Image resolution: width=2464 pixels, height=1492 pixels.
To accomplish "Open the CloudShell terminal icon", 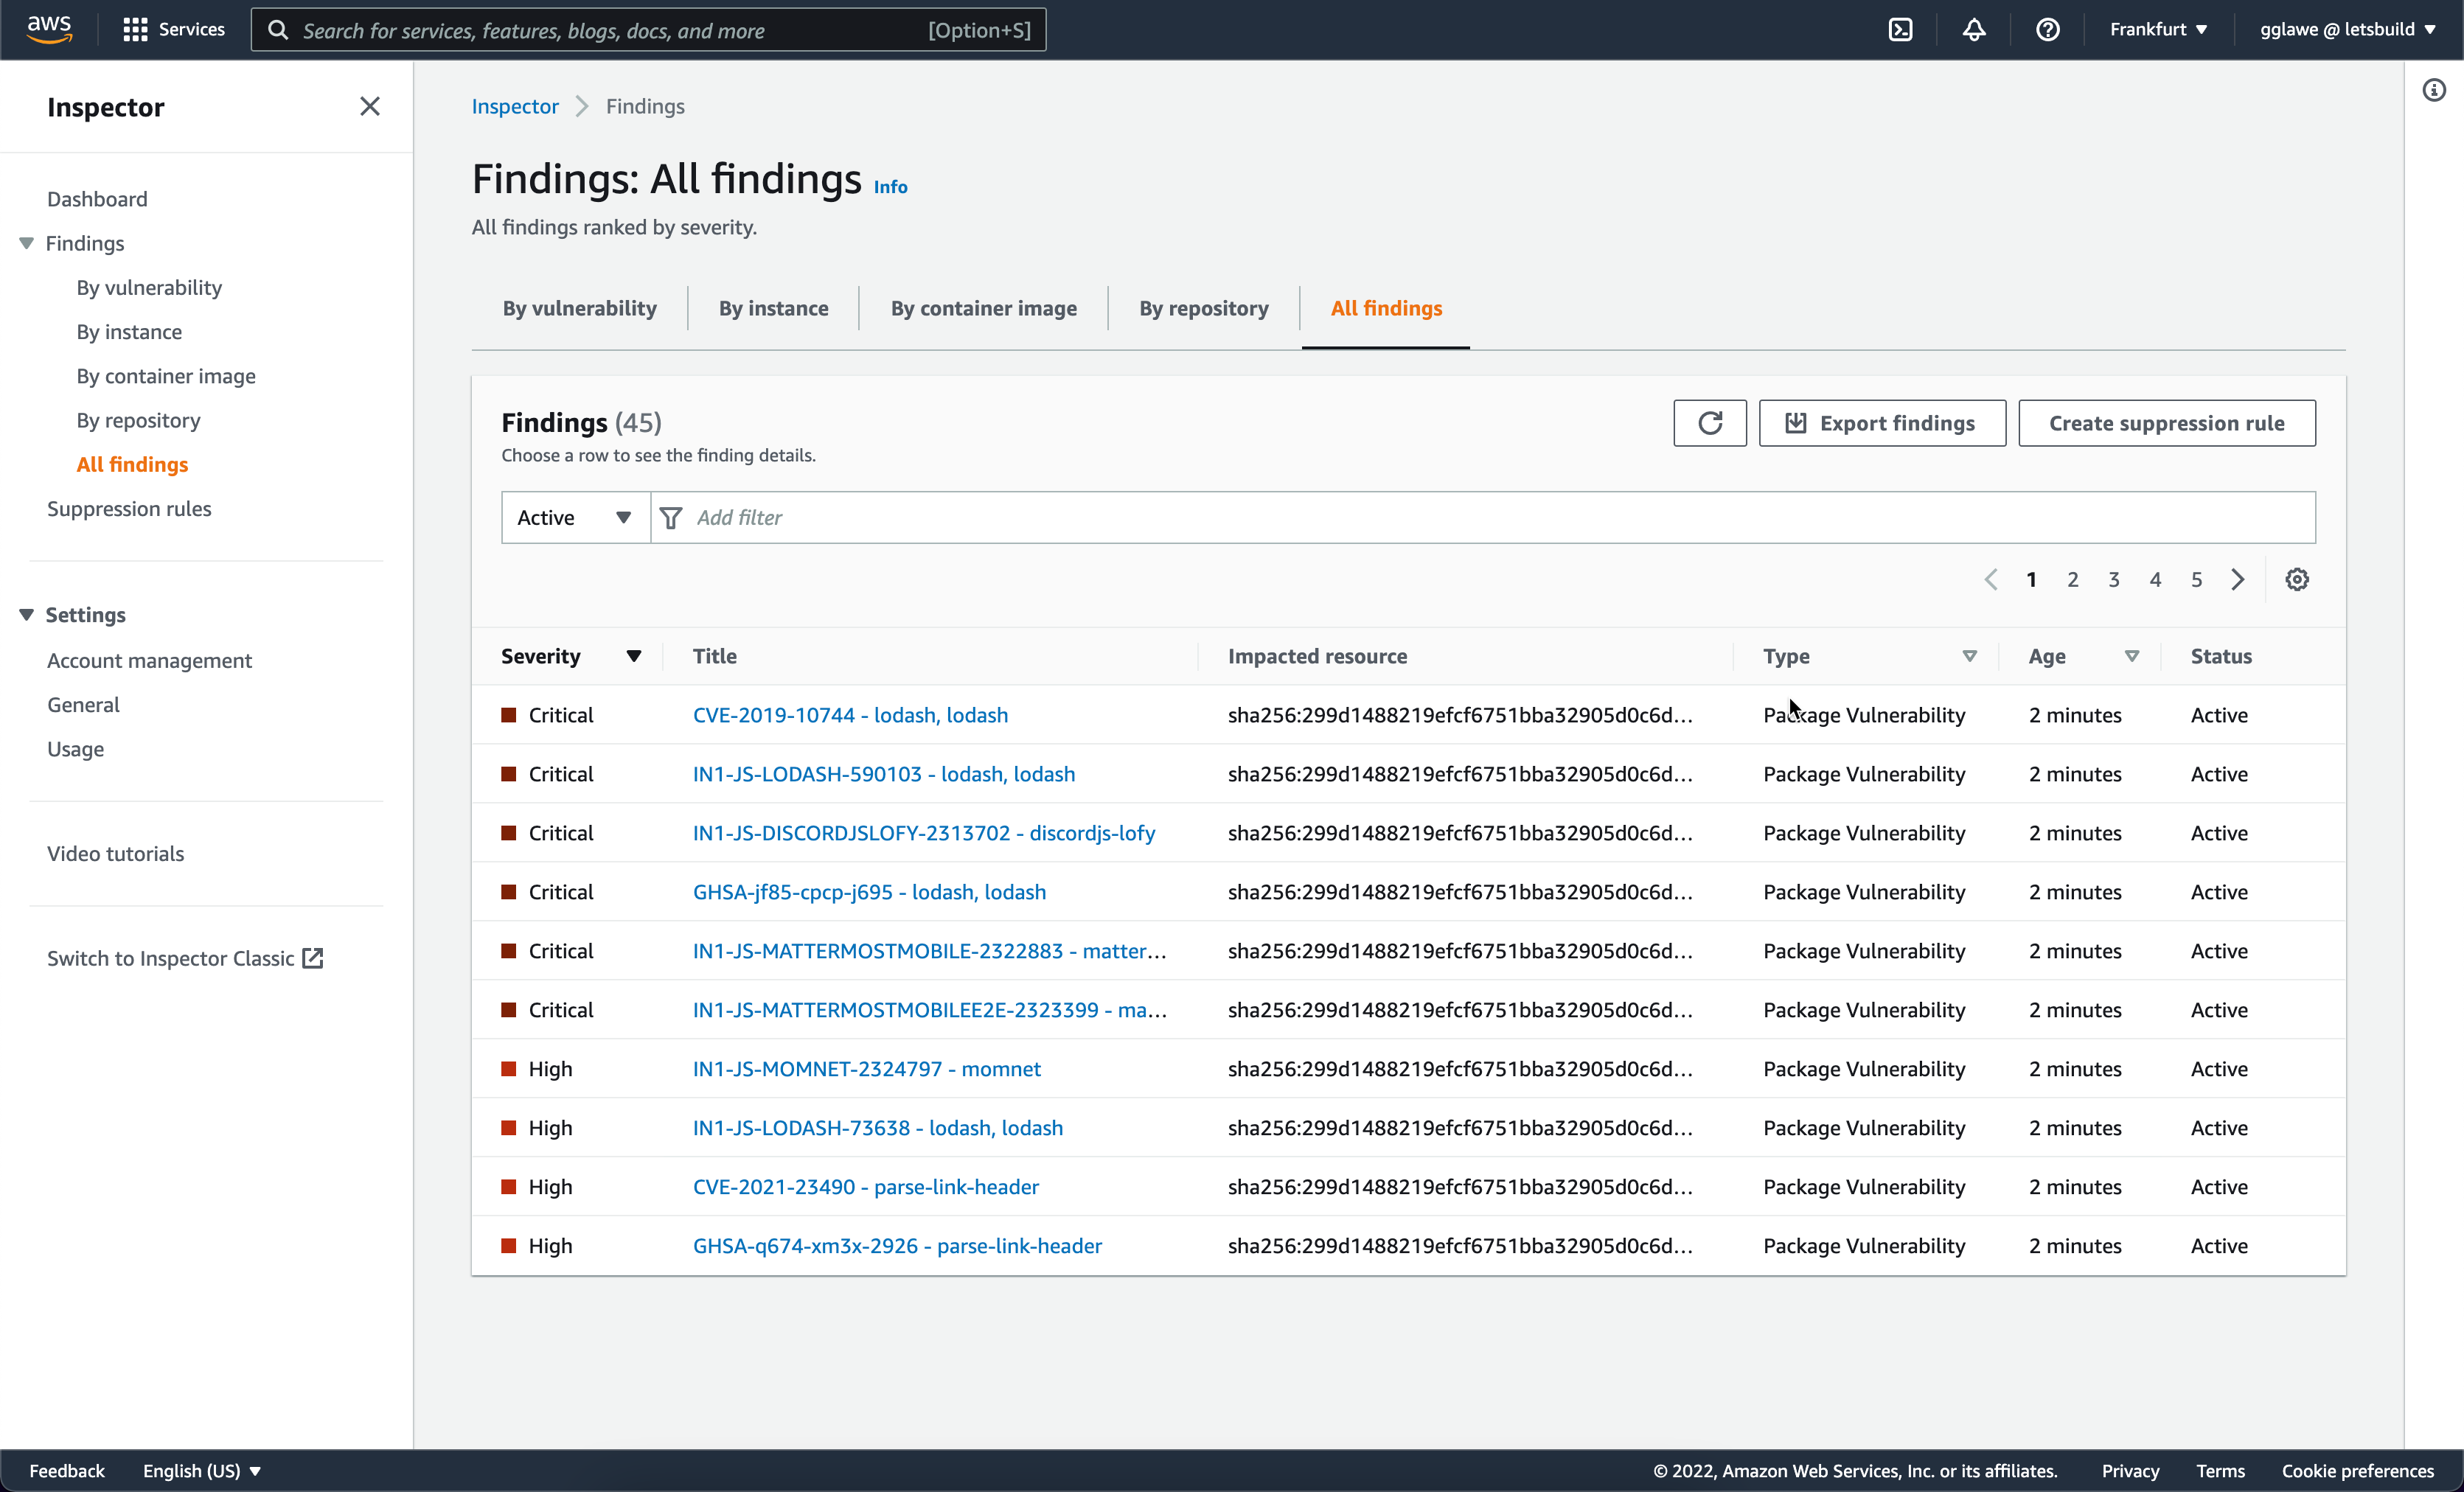I will tap(1900, 30).
